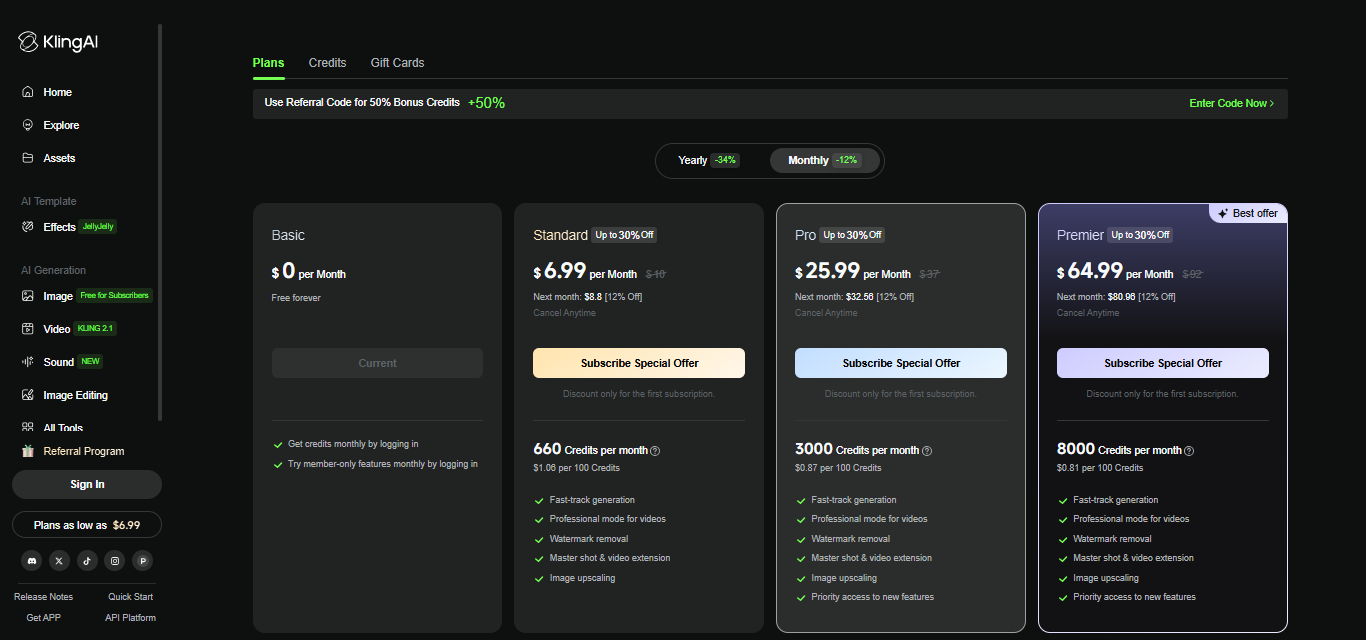Open the Image Editing tool

pyautogui.click(x=75, y=394)
